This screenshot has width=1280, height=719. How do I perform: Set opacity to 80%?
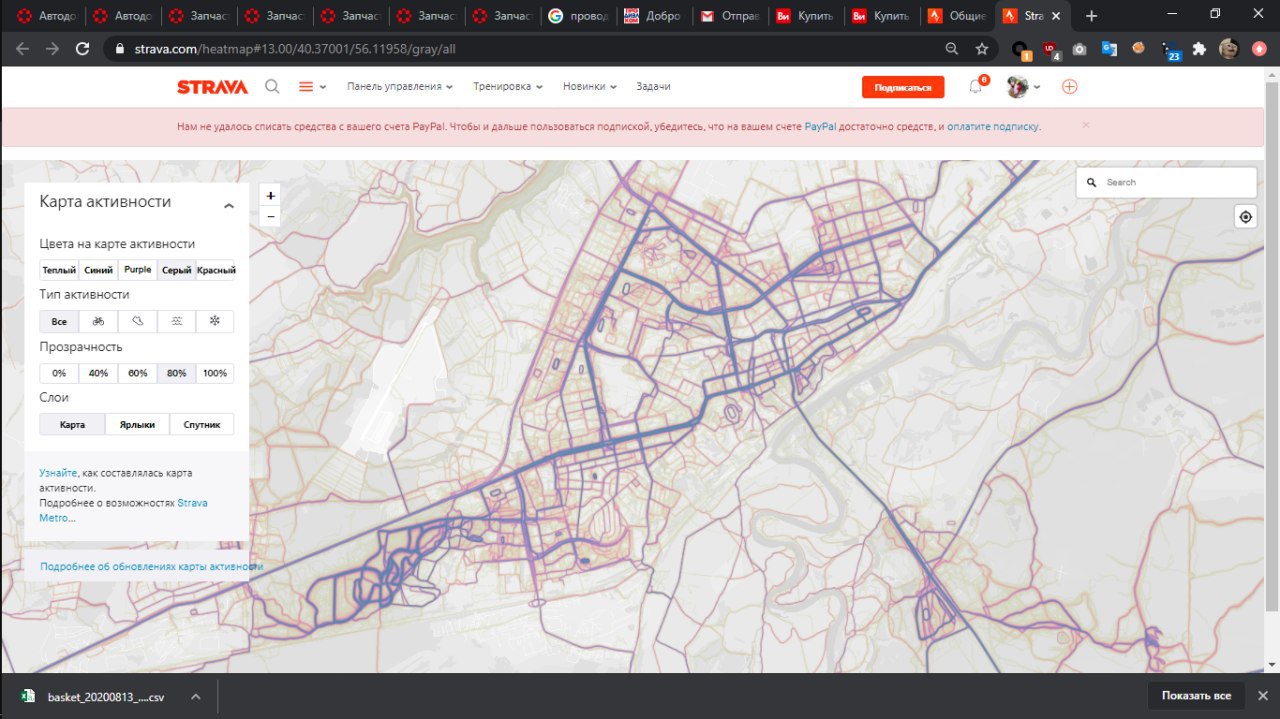pos(176,373)
